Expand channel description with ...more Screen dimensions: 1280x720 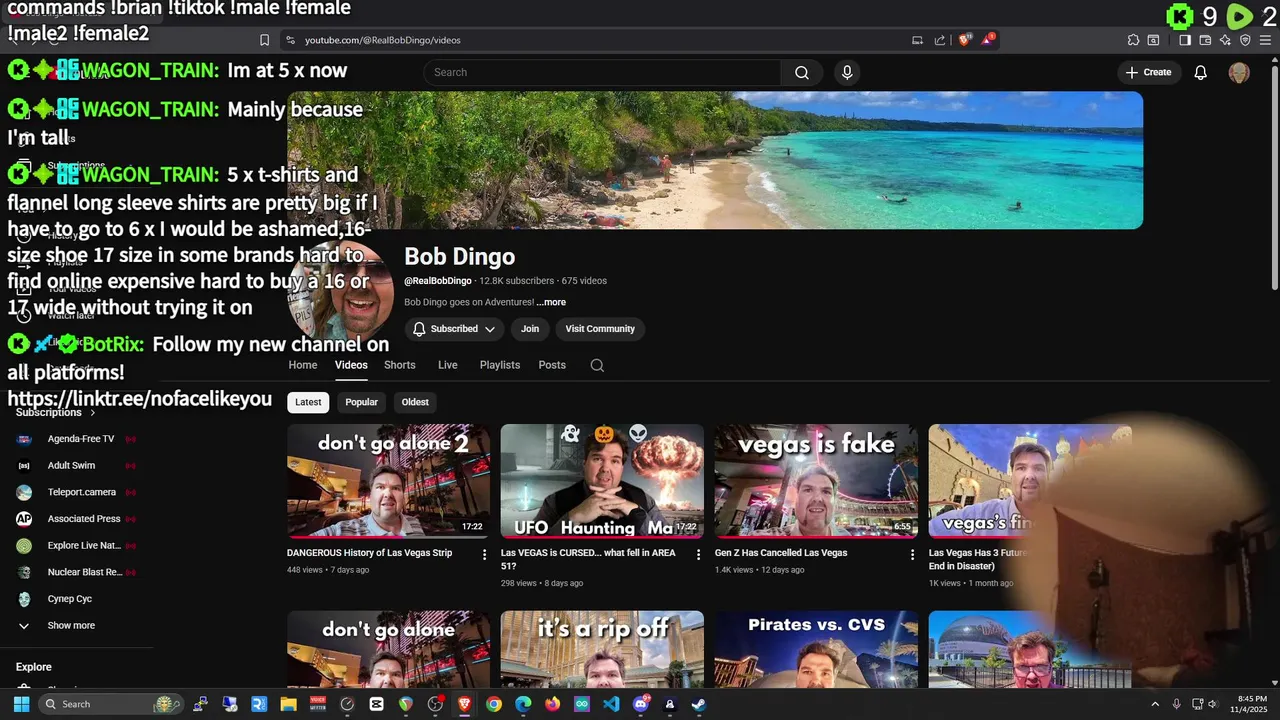(x=551, y=302)
